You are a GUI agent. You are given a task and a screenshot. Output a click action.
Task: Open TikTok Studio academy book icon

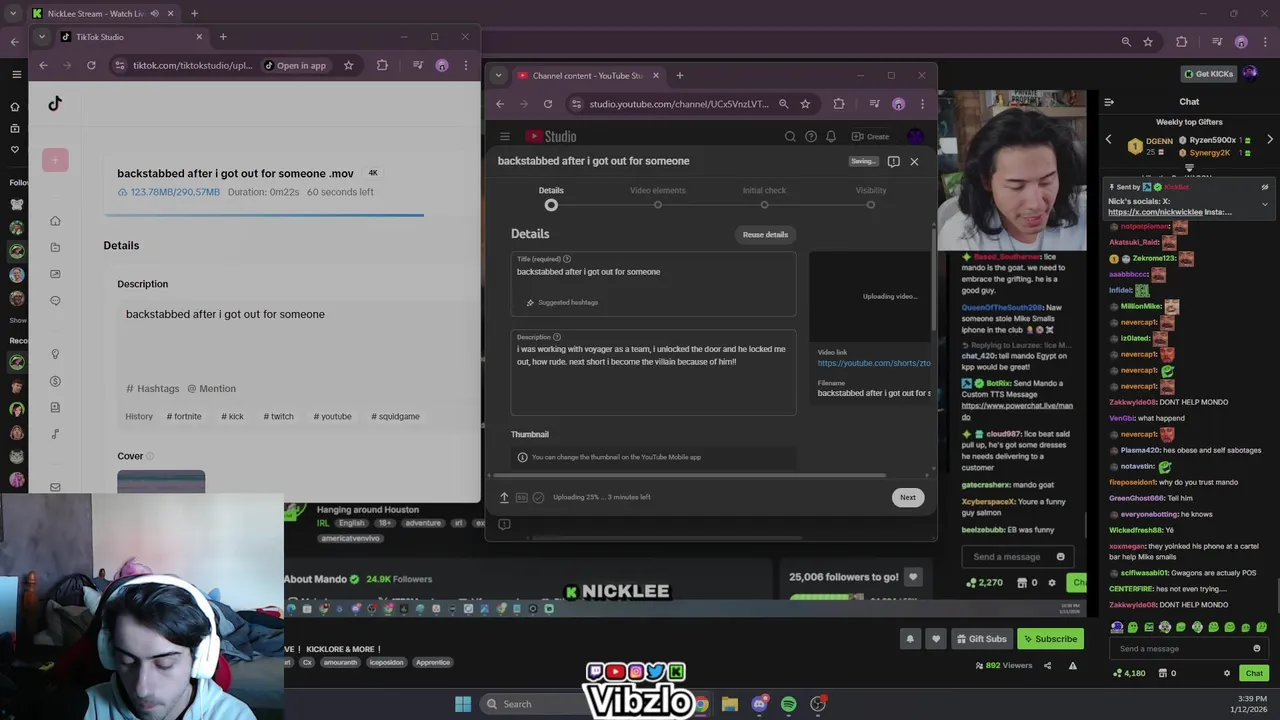(55, 407)
